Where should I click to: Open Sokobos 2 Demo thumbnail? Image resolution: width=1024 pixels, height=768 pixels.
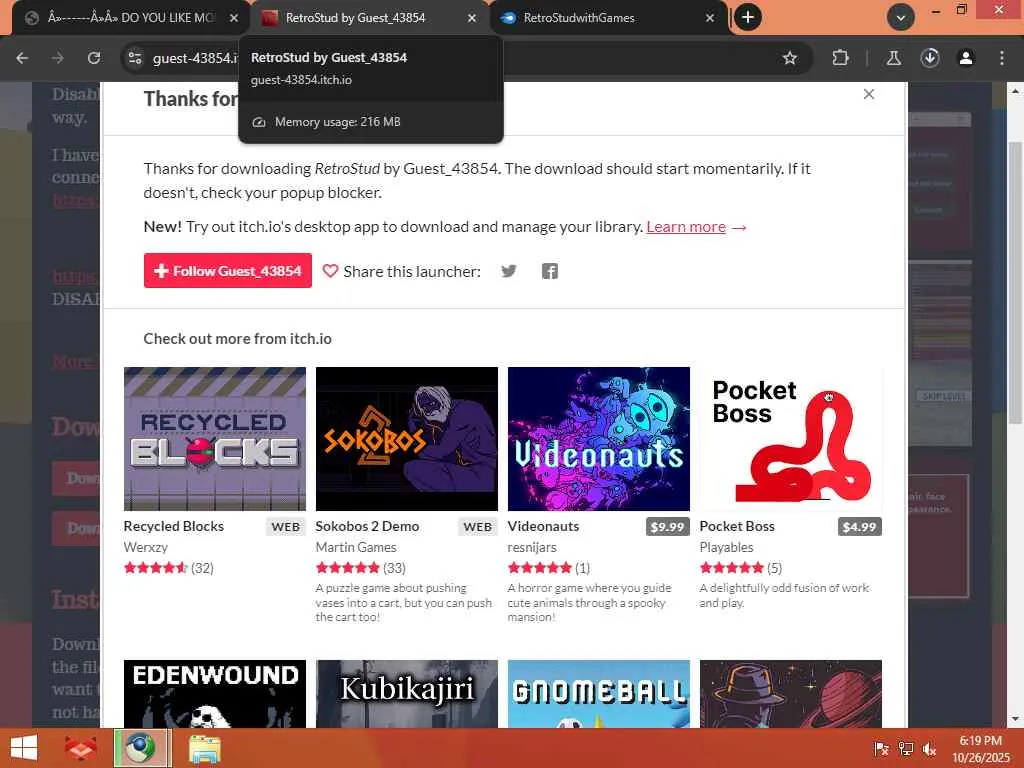(407, 439)
